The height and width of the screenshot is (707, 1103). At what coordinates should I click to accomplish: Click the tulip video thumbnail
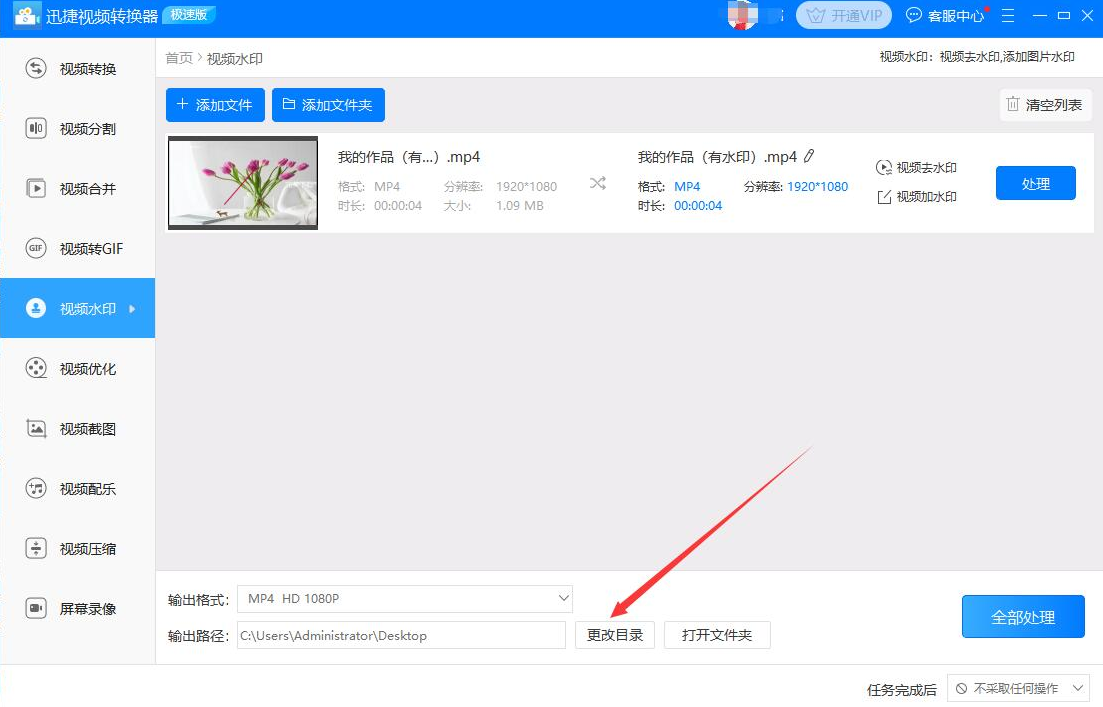pos(243,183)
